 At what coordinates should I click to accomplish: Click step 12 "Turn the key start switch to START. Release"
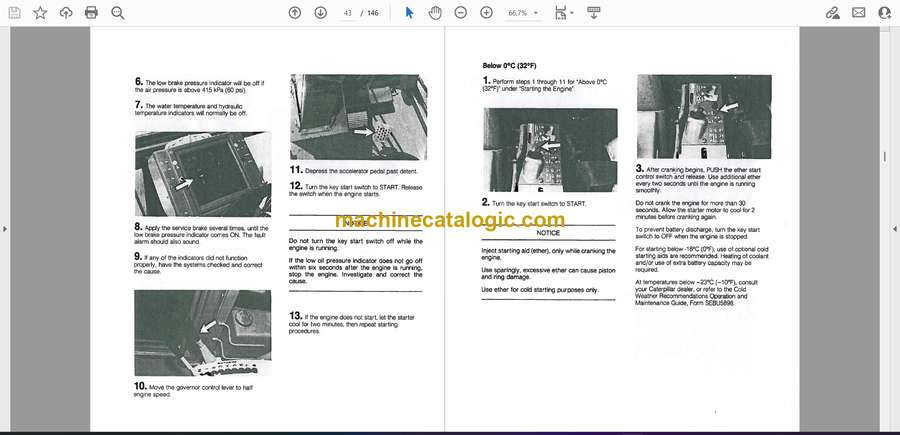355,189
